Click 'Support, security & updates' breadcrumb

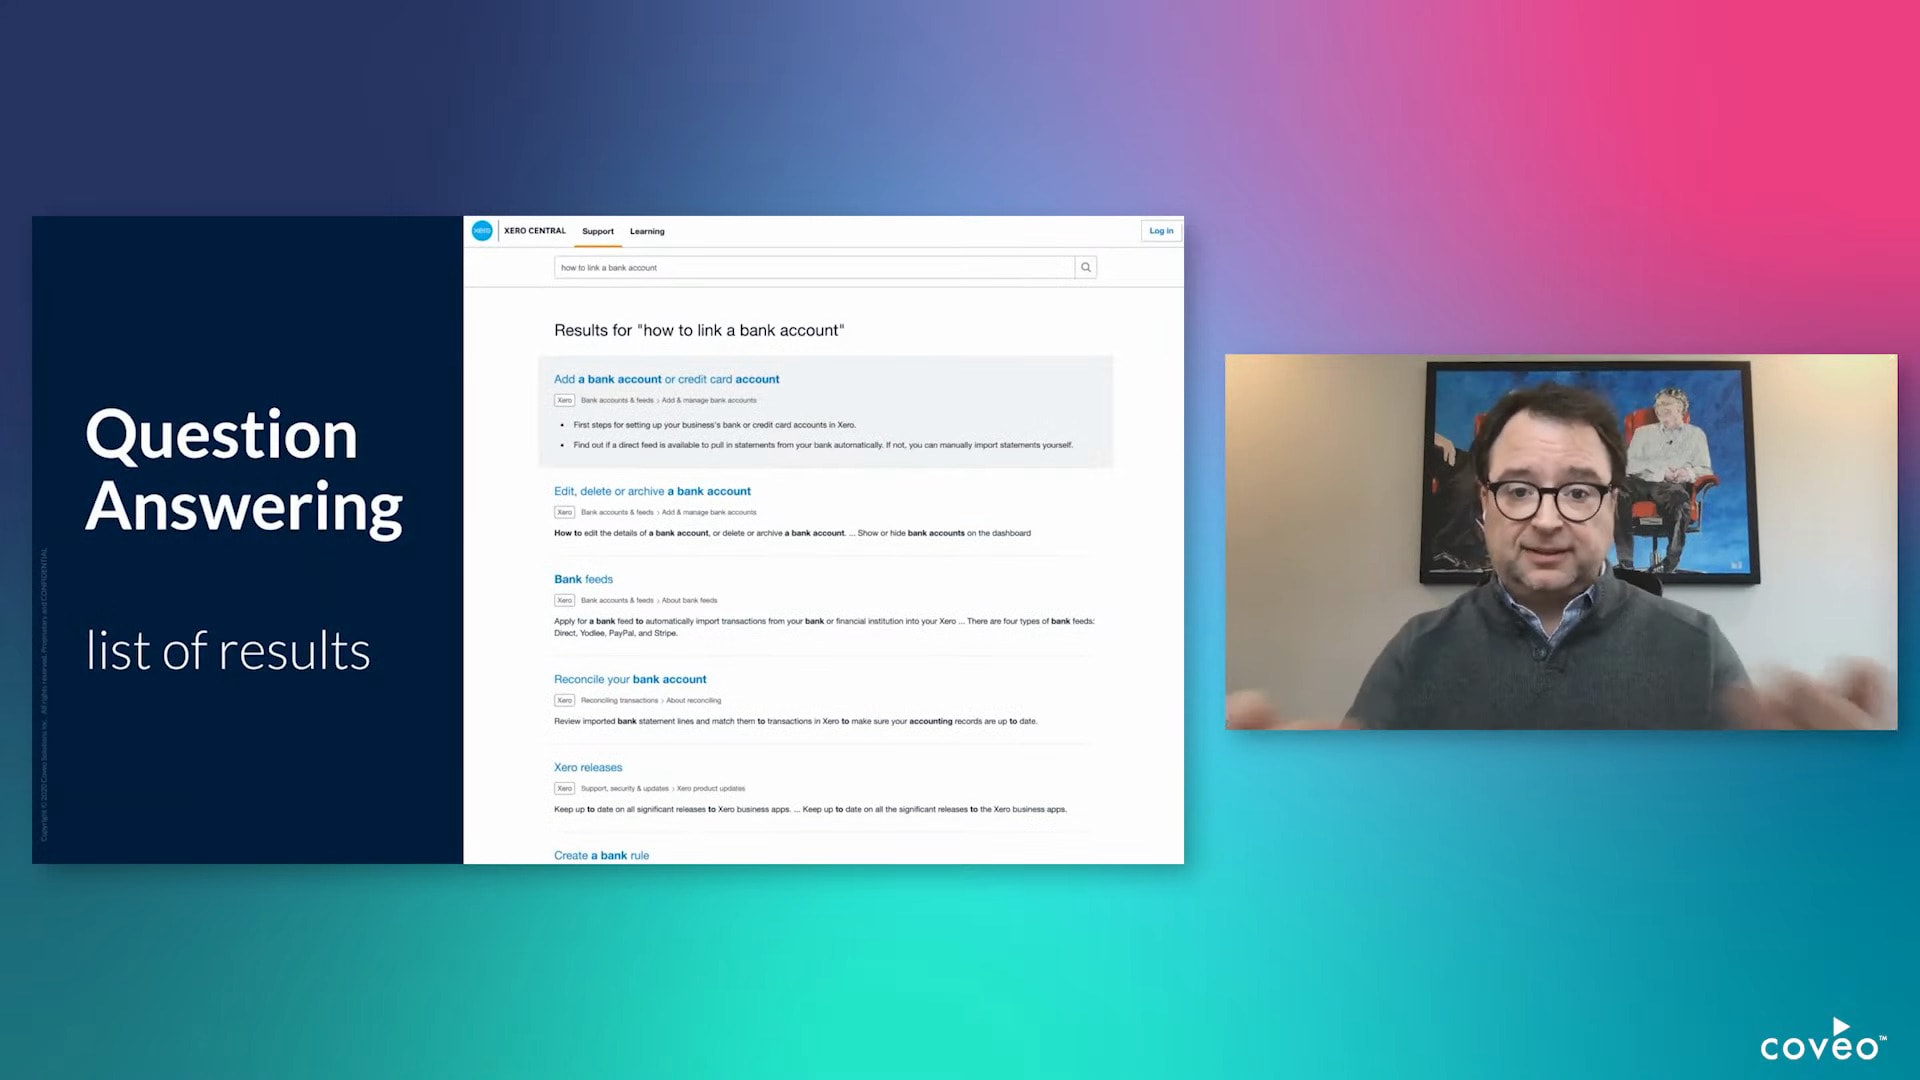point(625,788)
